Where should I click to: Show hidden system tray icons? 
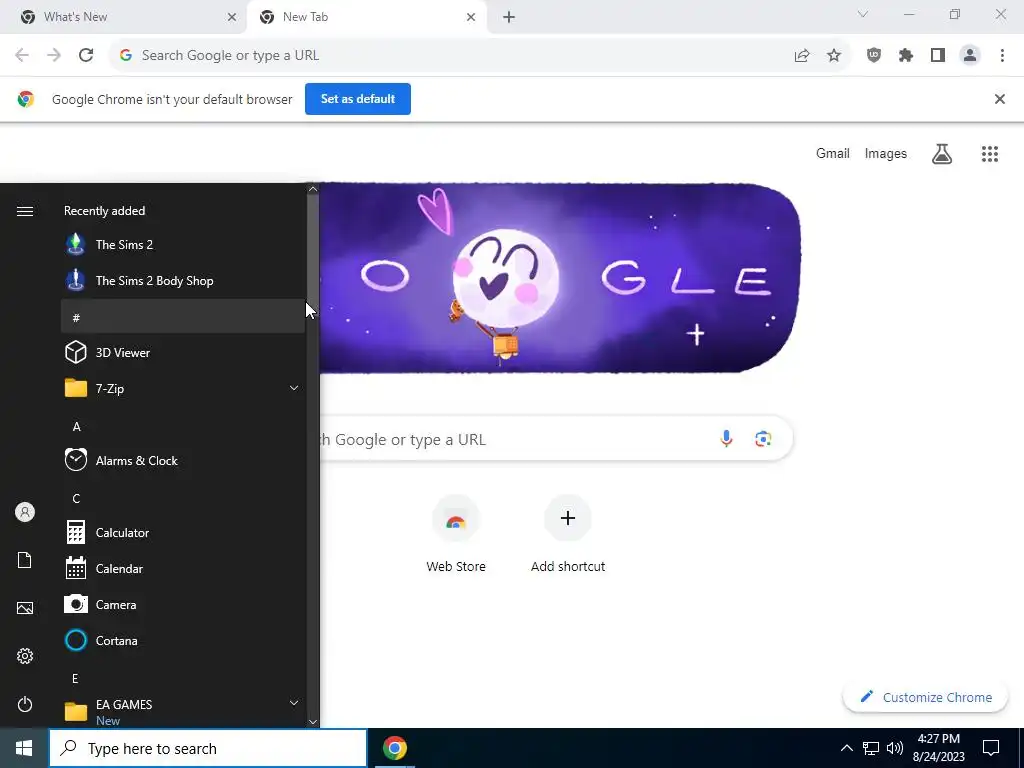846,748
